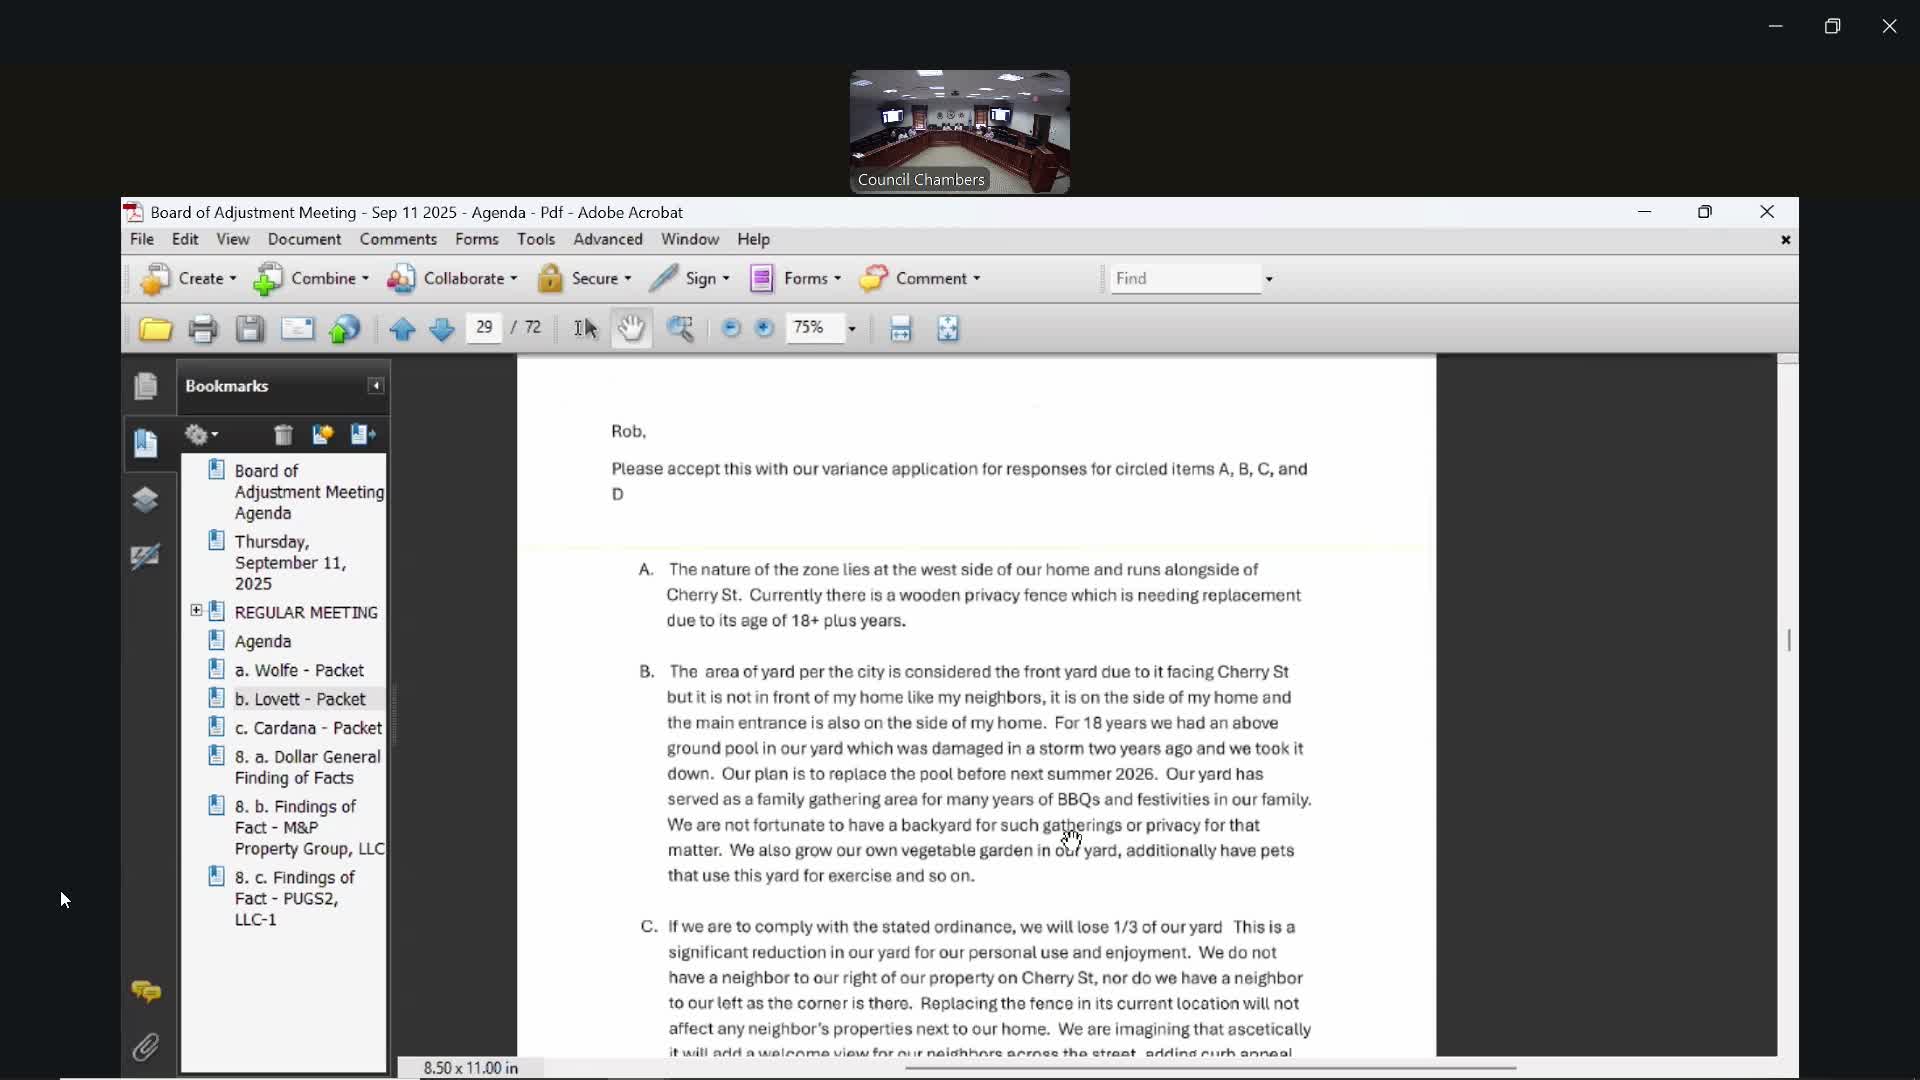Screen dimensions: 1920x1080
Task: Go to previous page with up arrow
Action: (x=402, y=329)
